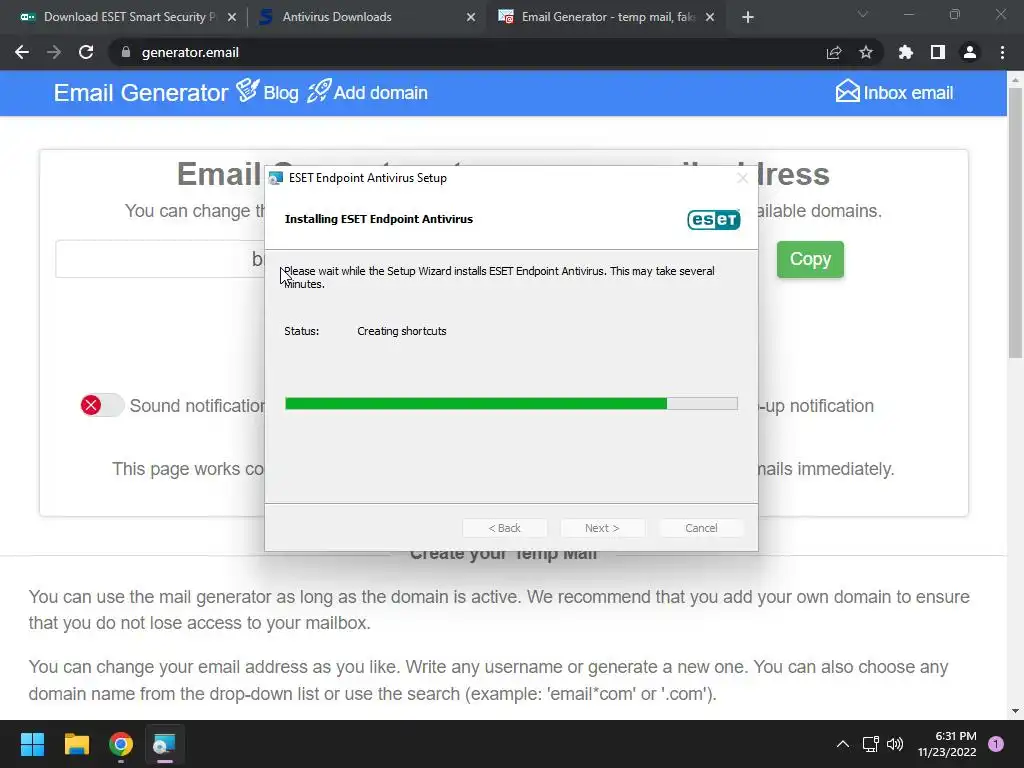Click the address bar URL generator.email
Image resolution: width=1024 pixels, height=768 pixels.
[x=190, y=52]
